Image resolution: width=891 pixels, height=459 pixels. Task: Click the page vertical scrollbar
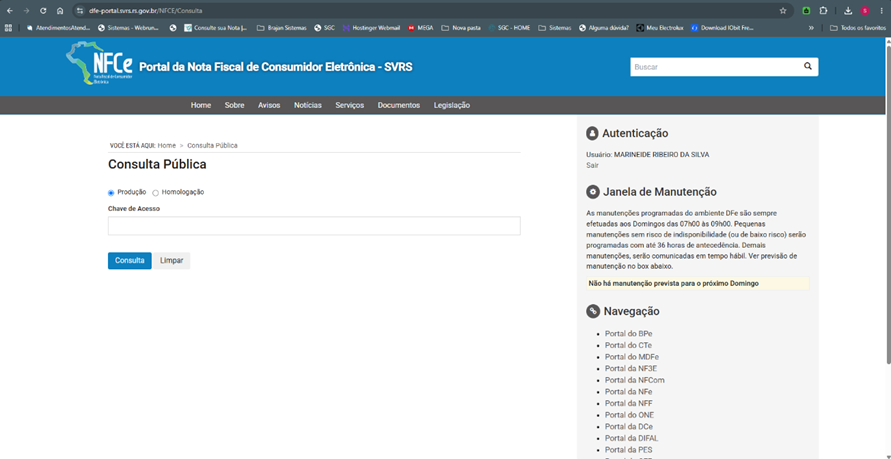pyautogui.click(x=888, y=199)
